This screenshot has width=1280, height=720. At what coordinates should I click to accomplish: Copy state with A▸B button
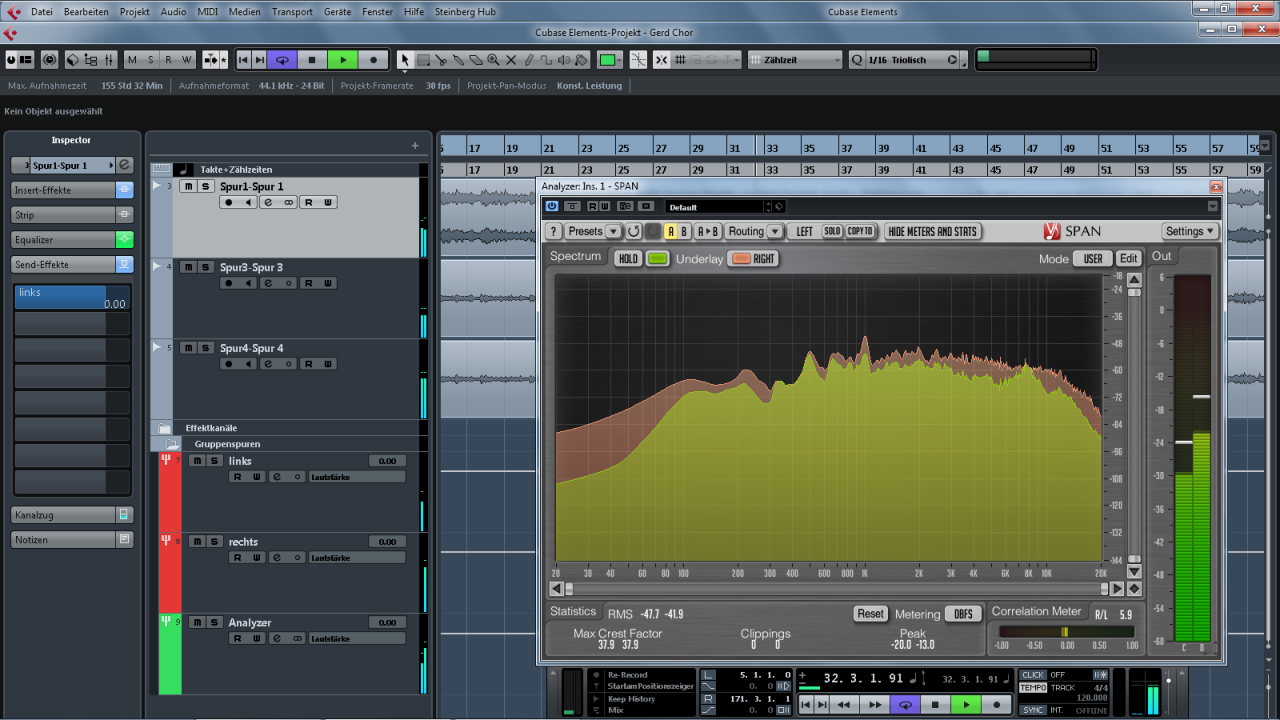[707, 231]
